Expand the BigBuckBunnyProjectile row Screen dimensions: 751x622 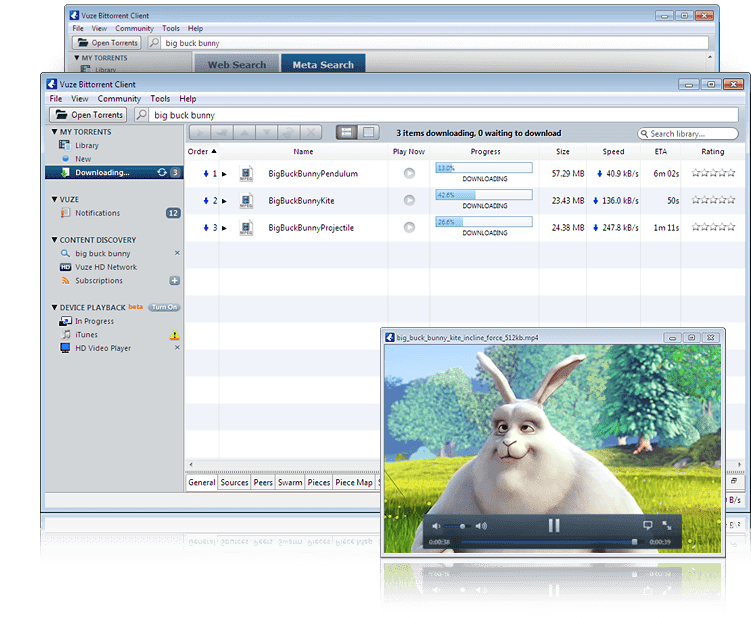[224, 228]
